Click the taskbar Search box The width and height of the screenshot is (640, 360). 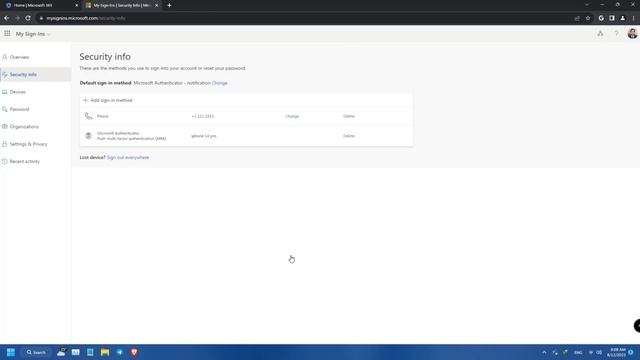coord(36,352)
